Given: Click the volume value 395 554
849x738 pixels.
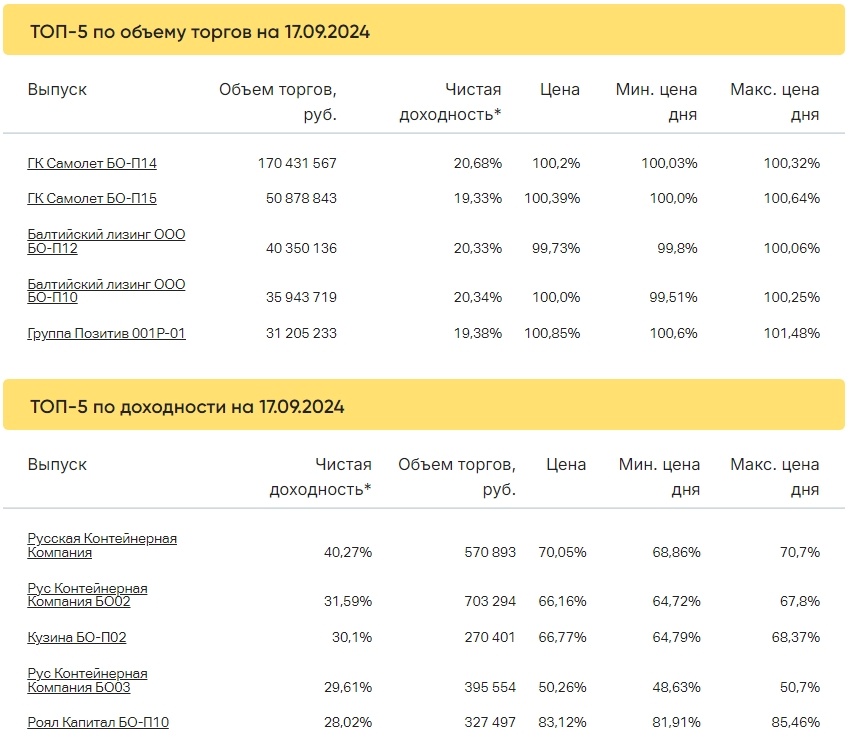Looking at the screenshot, I should tap(490, 687).
